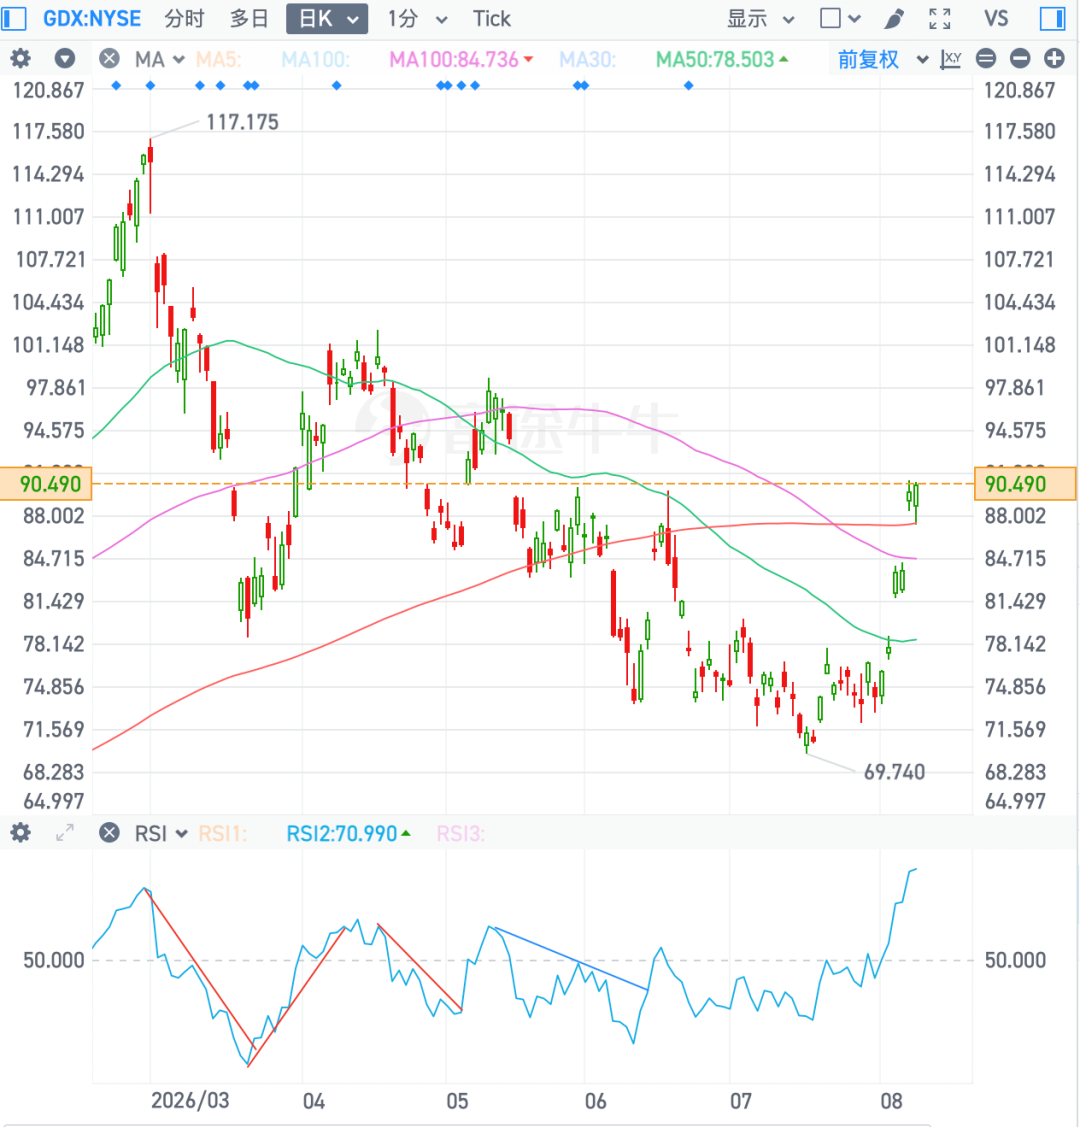1080x1128 pixels.
Task: Remove the RSI indicator with its X
Action: coord(109,833)
